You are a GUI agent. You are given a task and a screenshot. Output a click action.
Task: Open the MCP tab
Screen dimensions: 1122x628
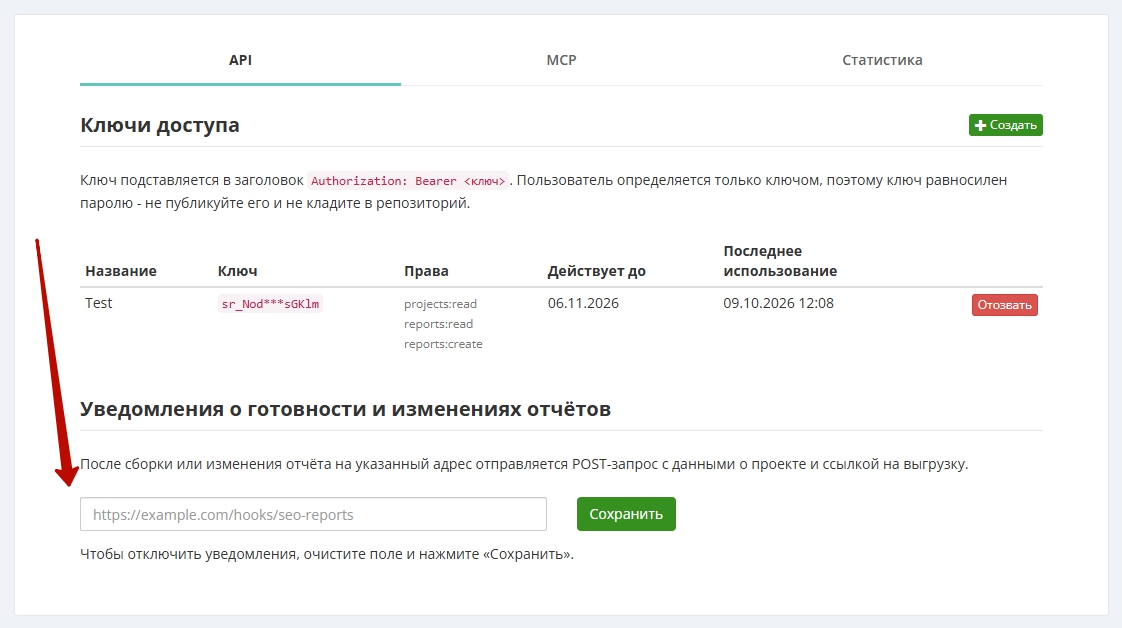coord(561,60)
